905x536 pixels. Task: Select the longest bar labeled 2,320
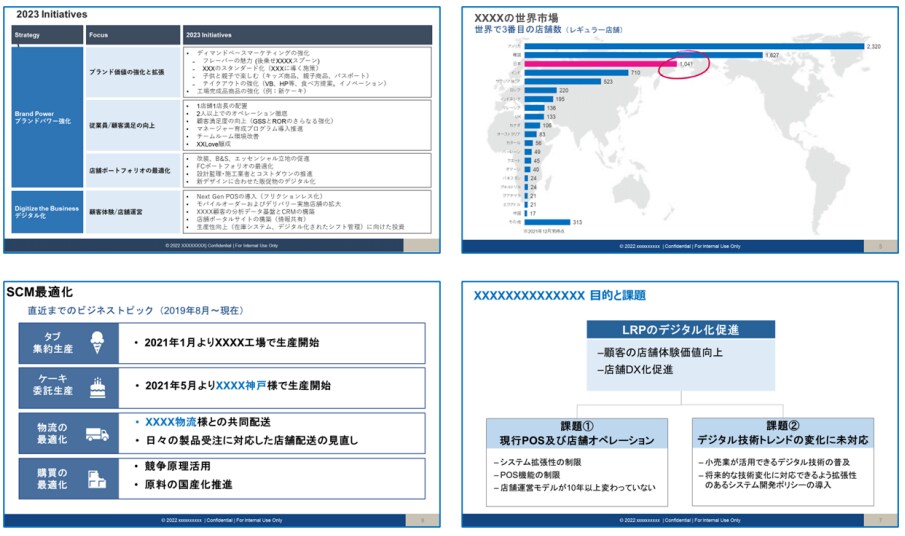[694, 46]
